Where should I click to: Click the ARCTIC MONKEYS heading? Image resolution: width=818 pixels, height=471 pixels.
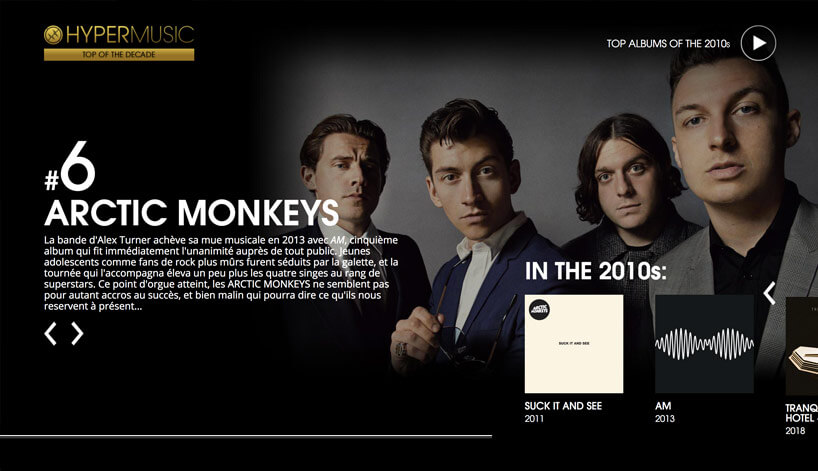click(x=191, y=213)
